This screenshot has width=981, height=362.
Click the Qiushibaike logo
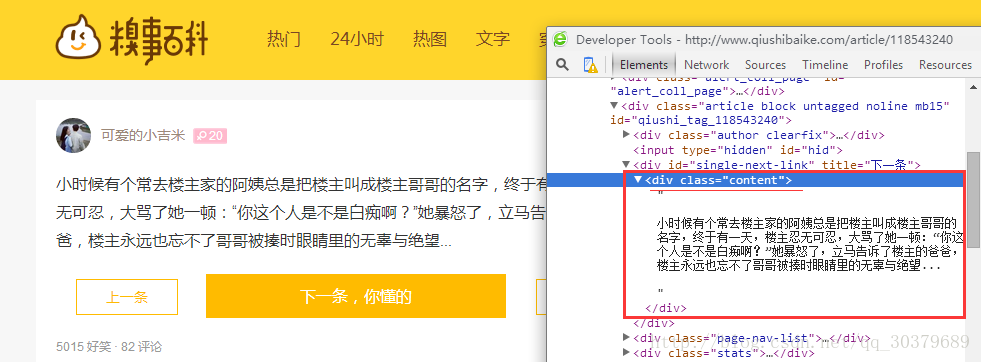131,40
